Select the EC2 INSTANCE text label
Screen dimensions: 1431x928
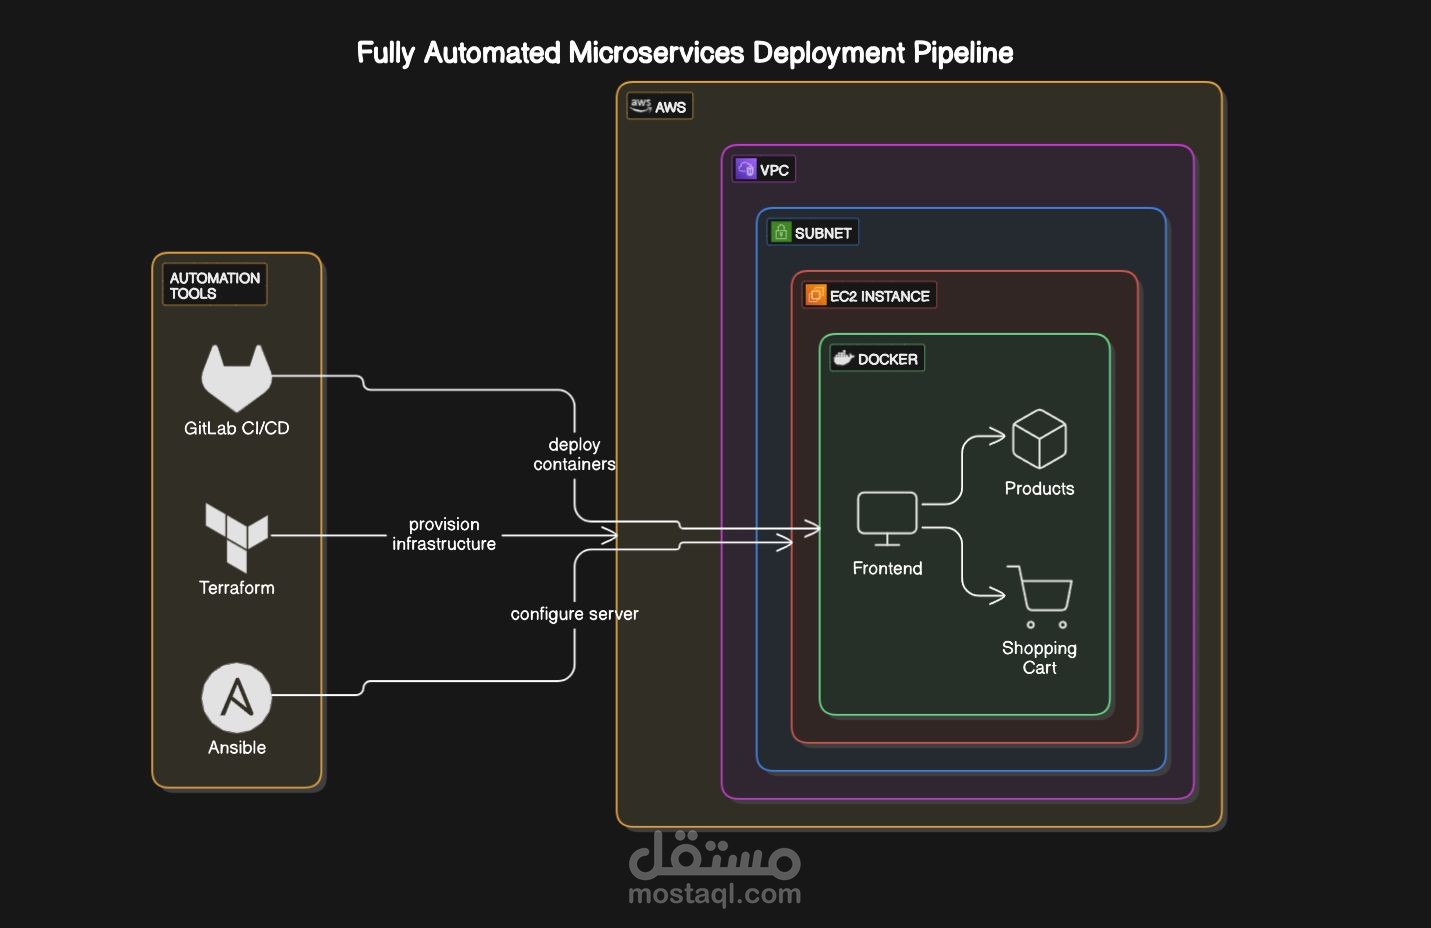[880, 296]
